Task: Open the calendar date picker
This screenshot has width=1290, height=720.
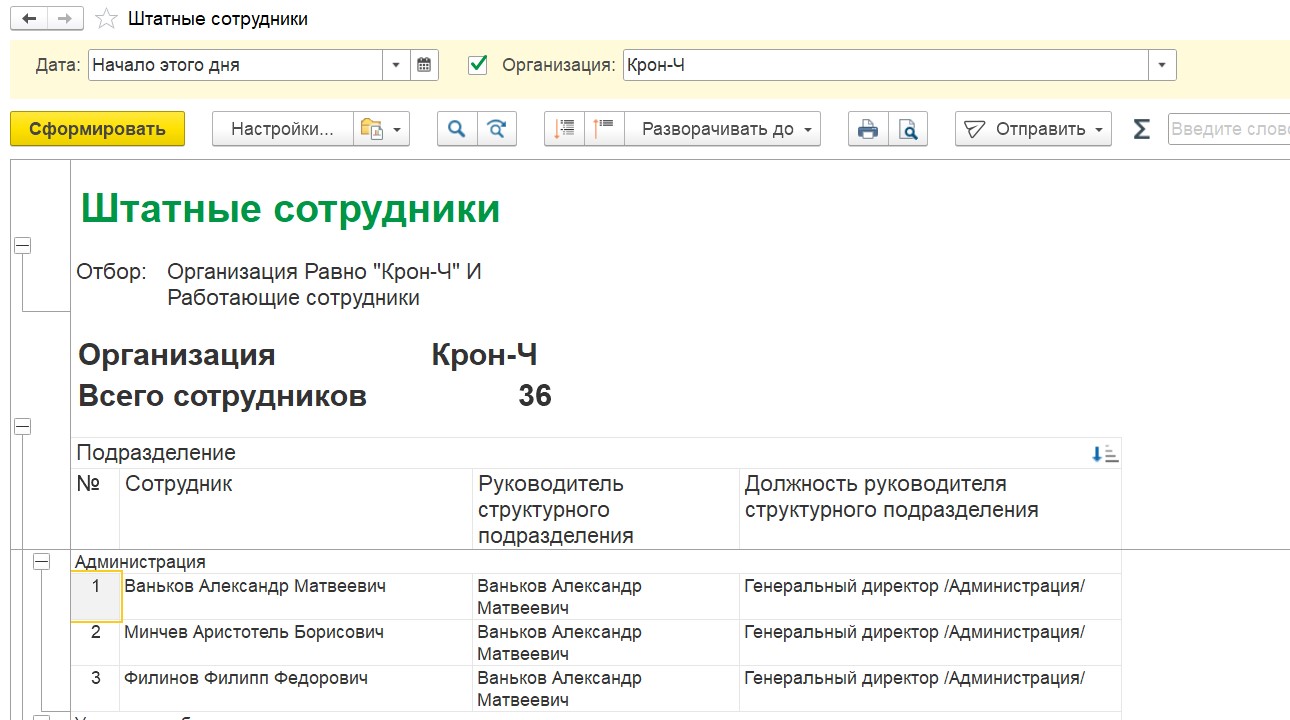Action: pos(424,65)
